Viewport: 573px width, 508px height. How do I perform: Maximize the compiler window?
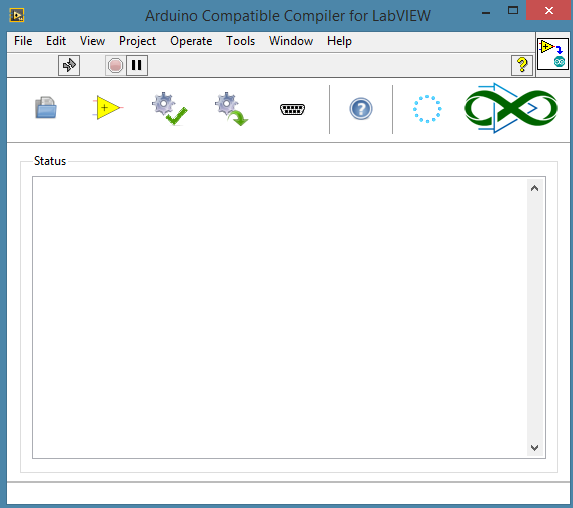click(513, 11)
